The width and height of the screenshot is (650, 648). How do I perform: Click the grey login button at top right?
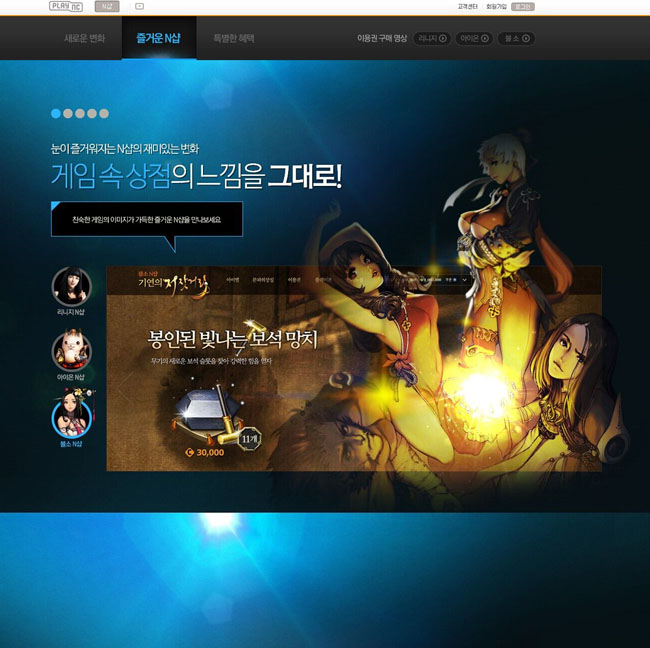[523, 7]
